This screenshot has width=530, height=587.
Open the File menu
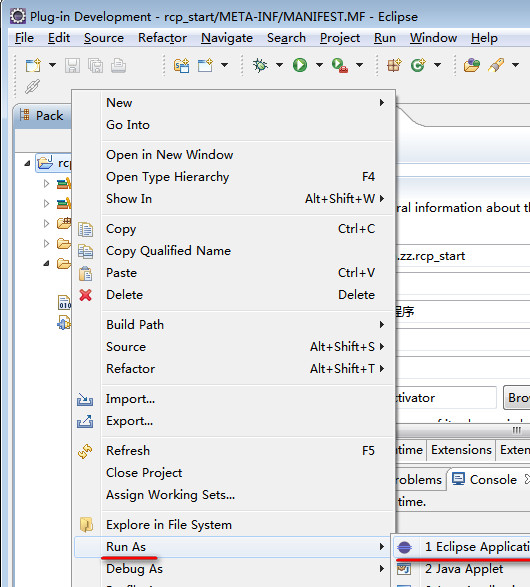[24, 38]
